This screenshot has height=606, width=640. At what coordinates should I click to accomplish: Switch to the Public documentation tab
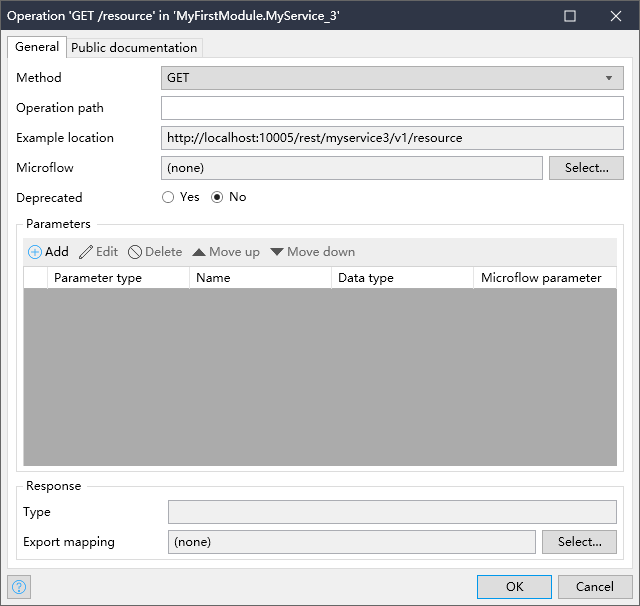click(134, 47)
